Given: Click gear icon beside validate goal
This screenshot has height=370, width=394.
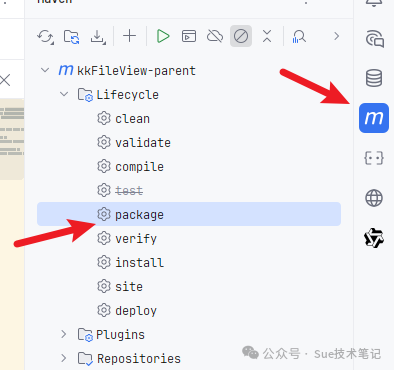Looking at the screenshot, I should (104, 142).
